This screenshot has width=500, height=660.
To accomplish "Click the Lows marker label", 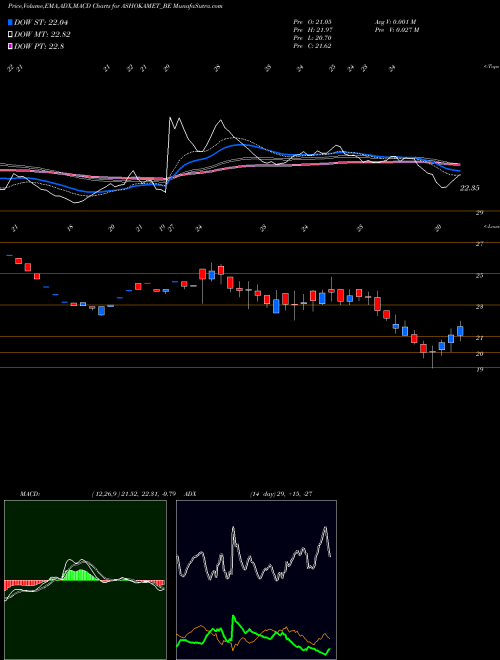I will pyautogui.click(x=492, y=226).
